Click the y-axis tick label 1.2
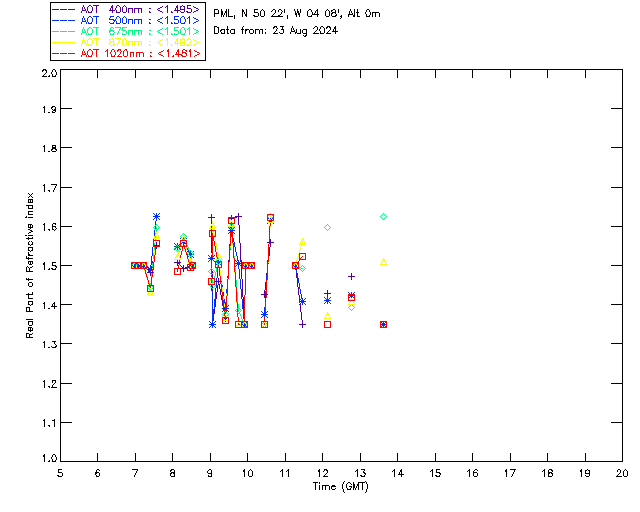The height and width of the screenshot is (512, 640). (49, 384)
